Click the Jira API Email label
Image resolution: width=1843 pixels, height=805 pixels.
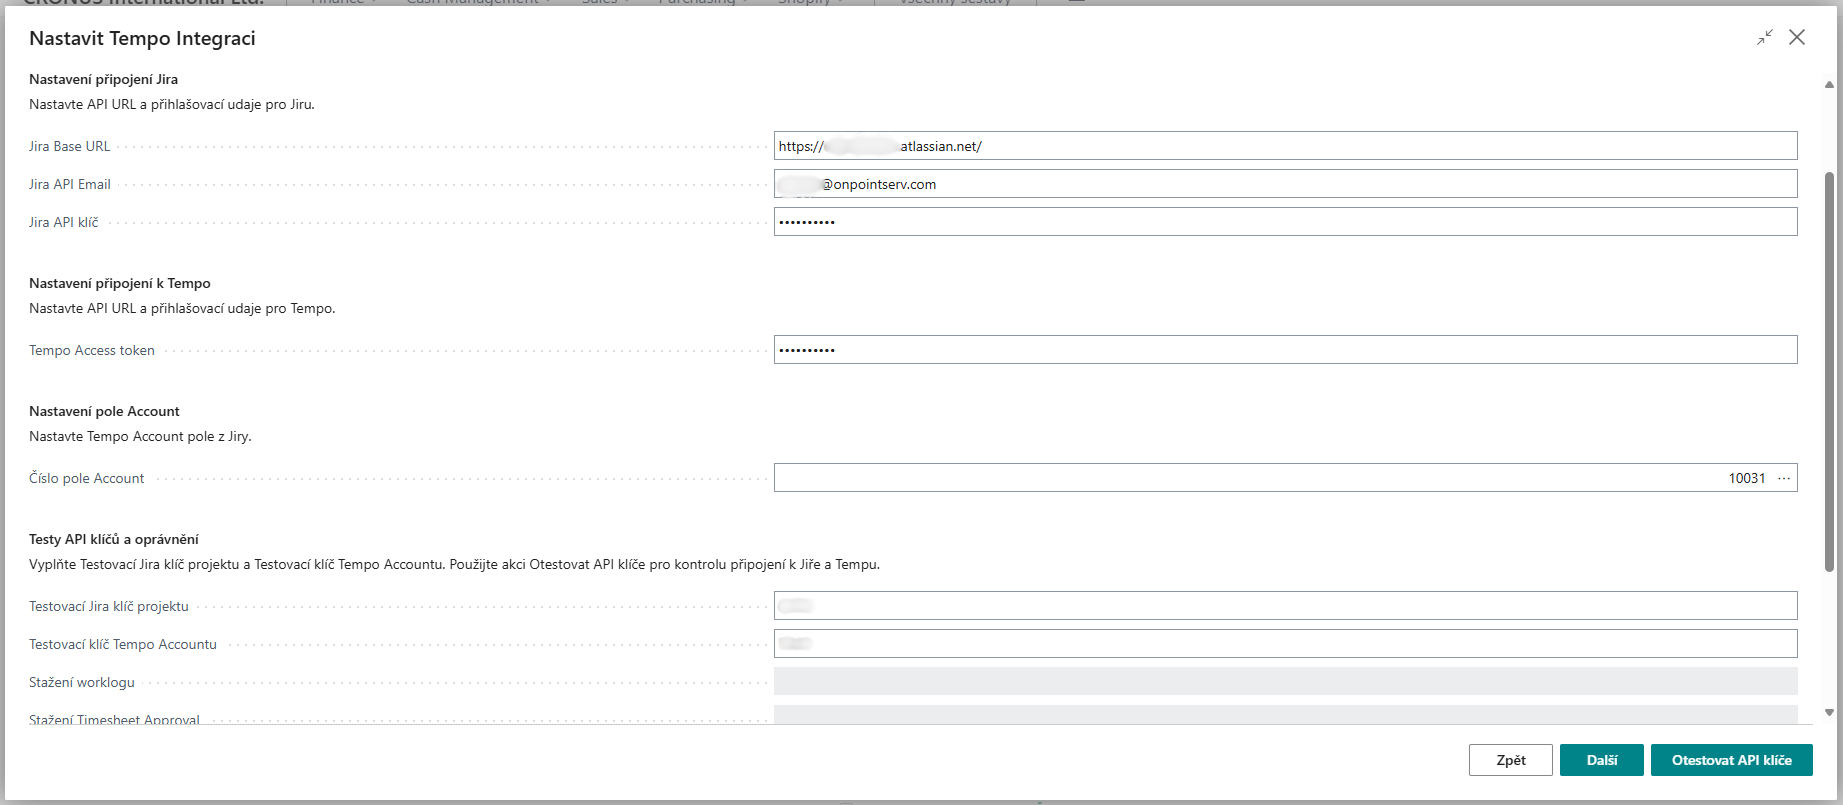point(69,184)
